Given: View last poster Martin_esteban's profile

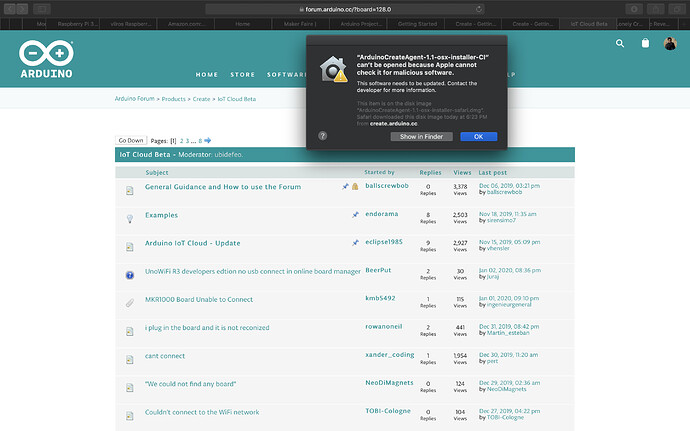Looking at the screenshot, I should pyautogui.click(x=508, y=333).
